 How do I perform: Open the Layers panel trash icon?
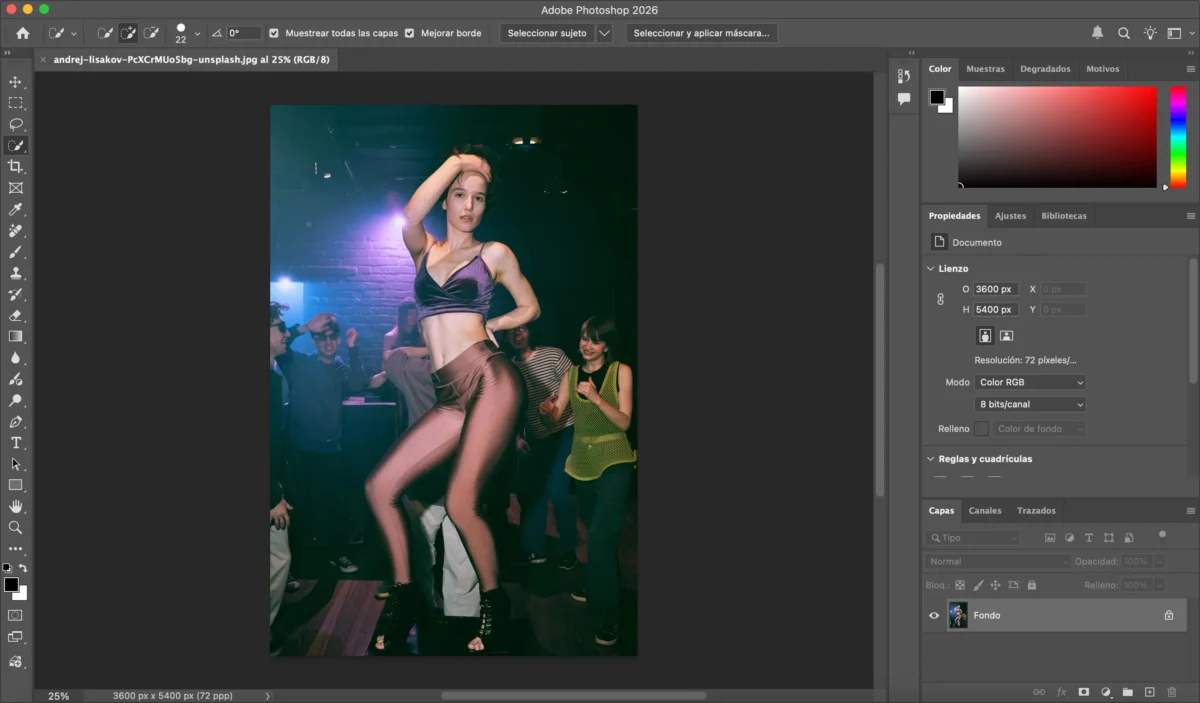click(x=1172, y=691)
